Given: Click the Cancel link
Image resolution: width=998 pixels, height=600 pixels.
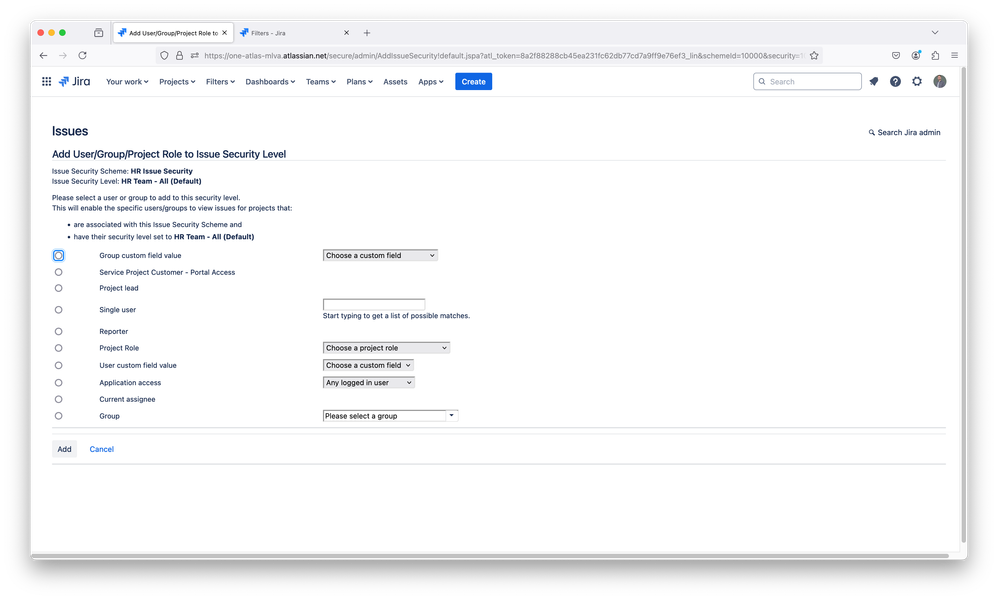Looking at the screenshot, I should click(x=101, y=449).
